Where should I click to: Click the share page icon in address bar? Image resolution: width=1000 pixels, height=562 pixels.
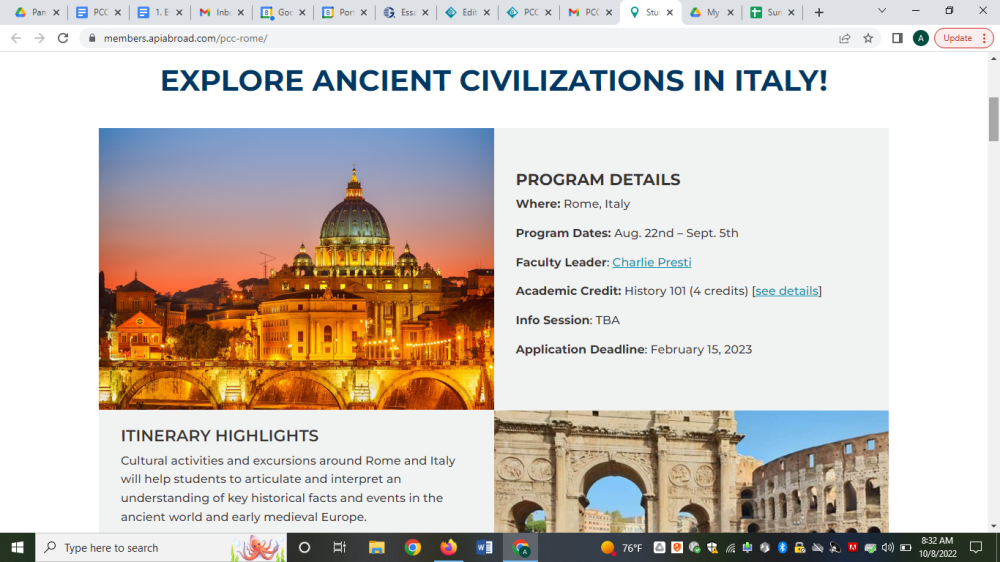845,38
